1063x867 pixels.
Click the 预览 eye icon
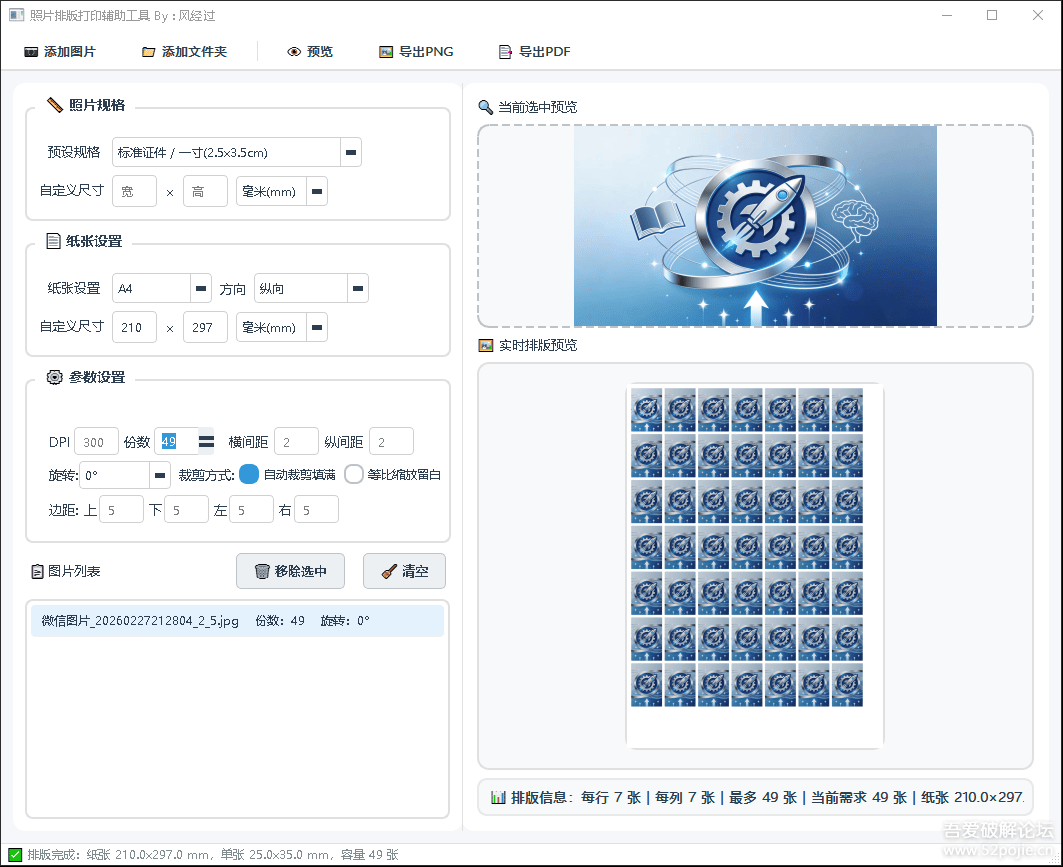tap(294, 52)
